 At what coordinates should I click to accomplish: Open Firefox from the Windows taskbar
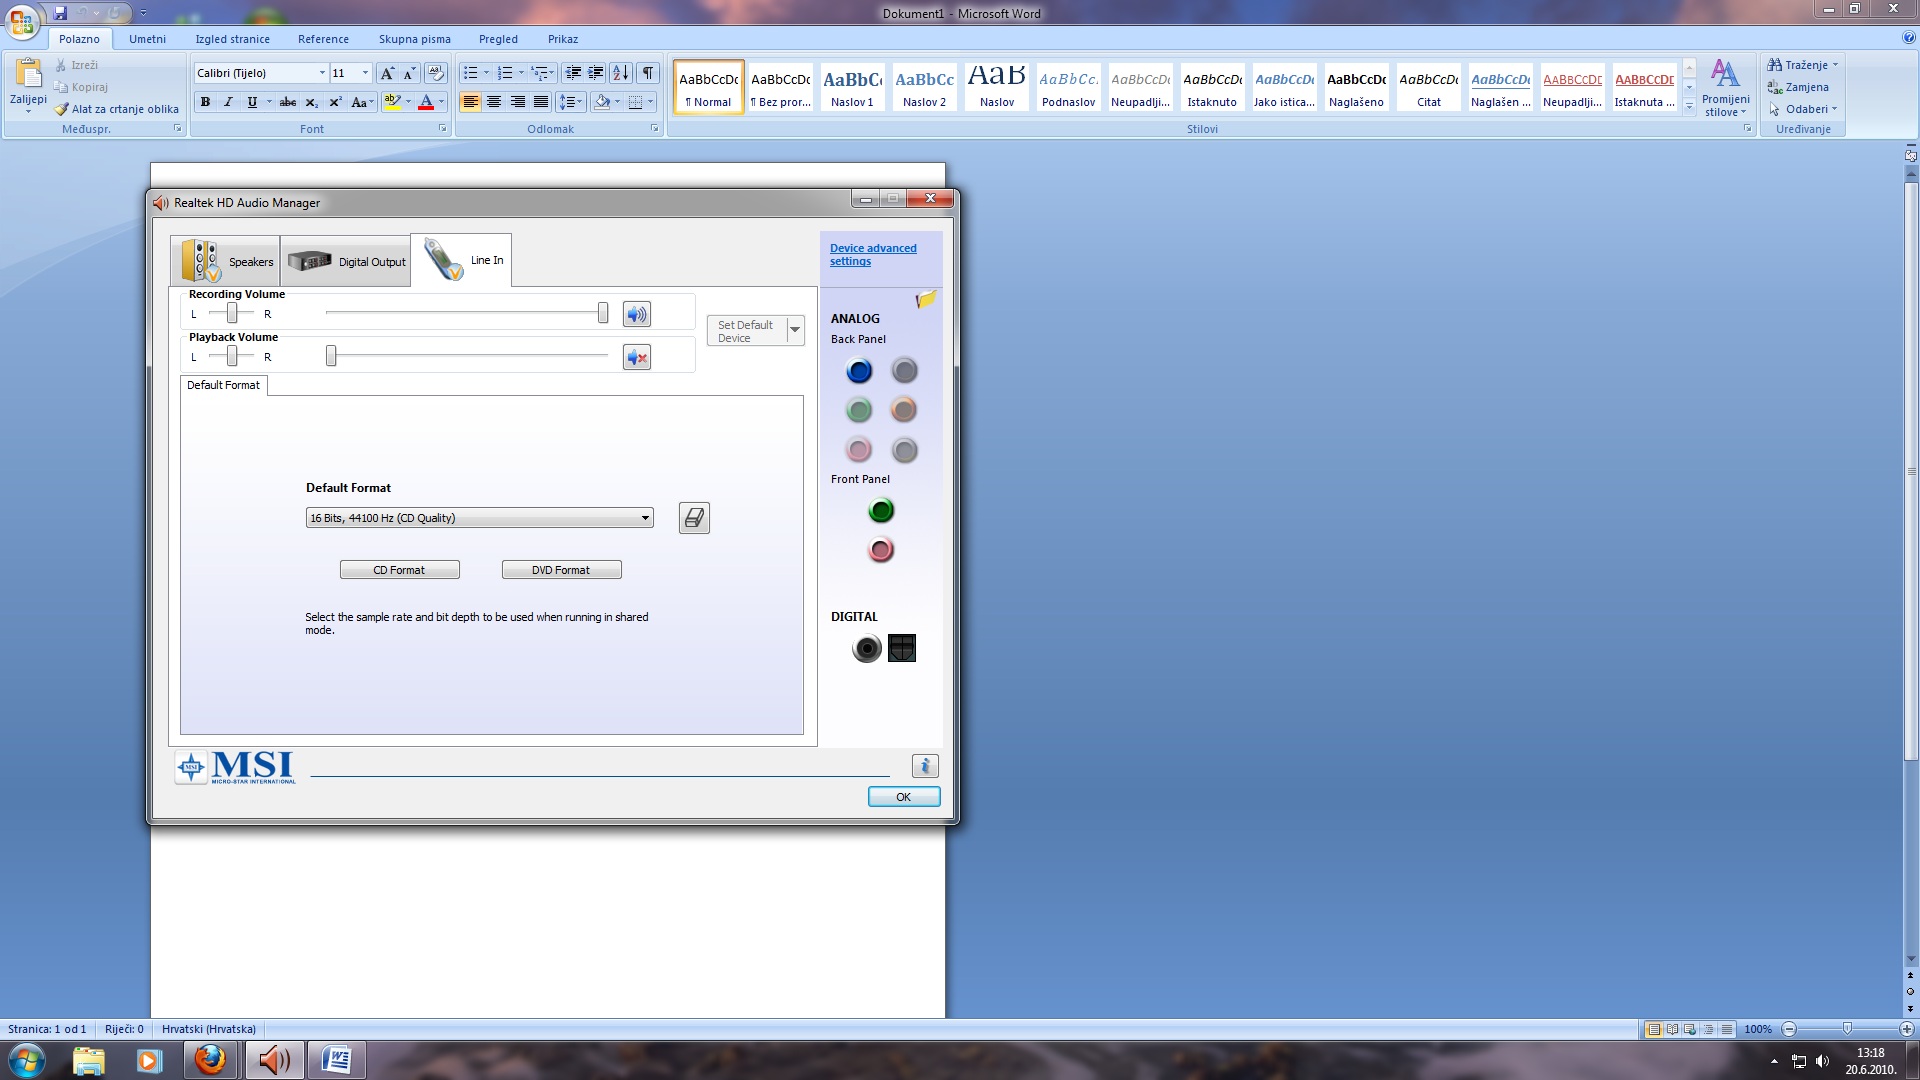pos(210,1059)
